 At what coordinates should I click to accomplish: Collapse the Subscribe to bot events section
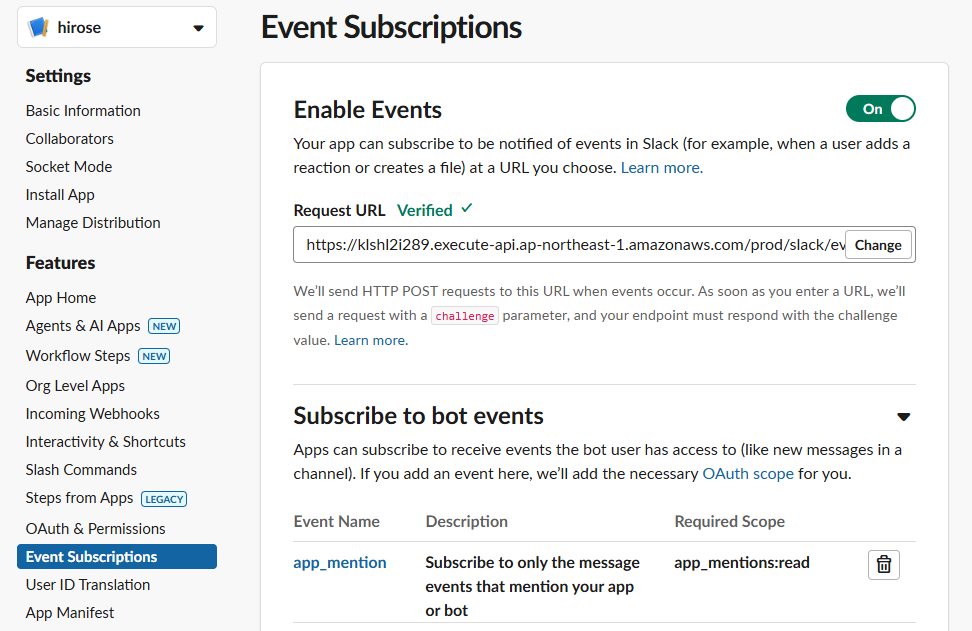(903, 417)
